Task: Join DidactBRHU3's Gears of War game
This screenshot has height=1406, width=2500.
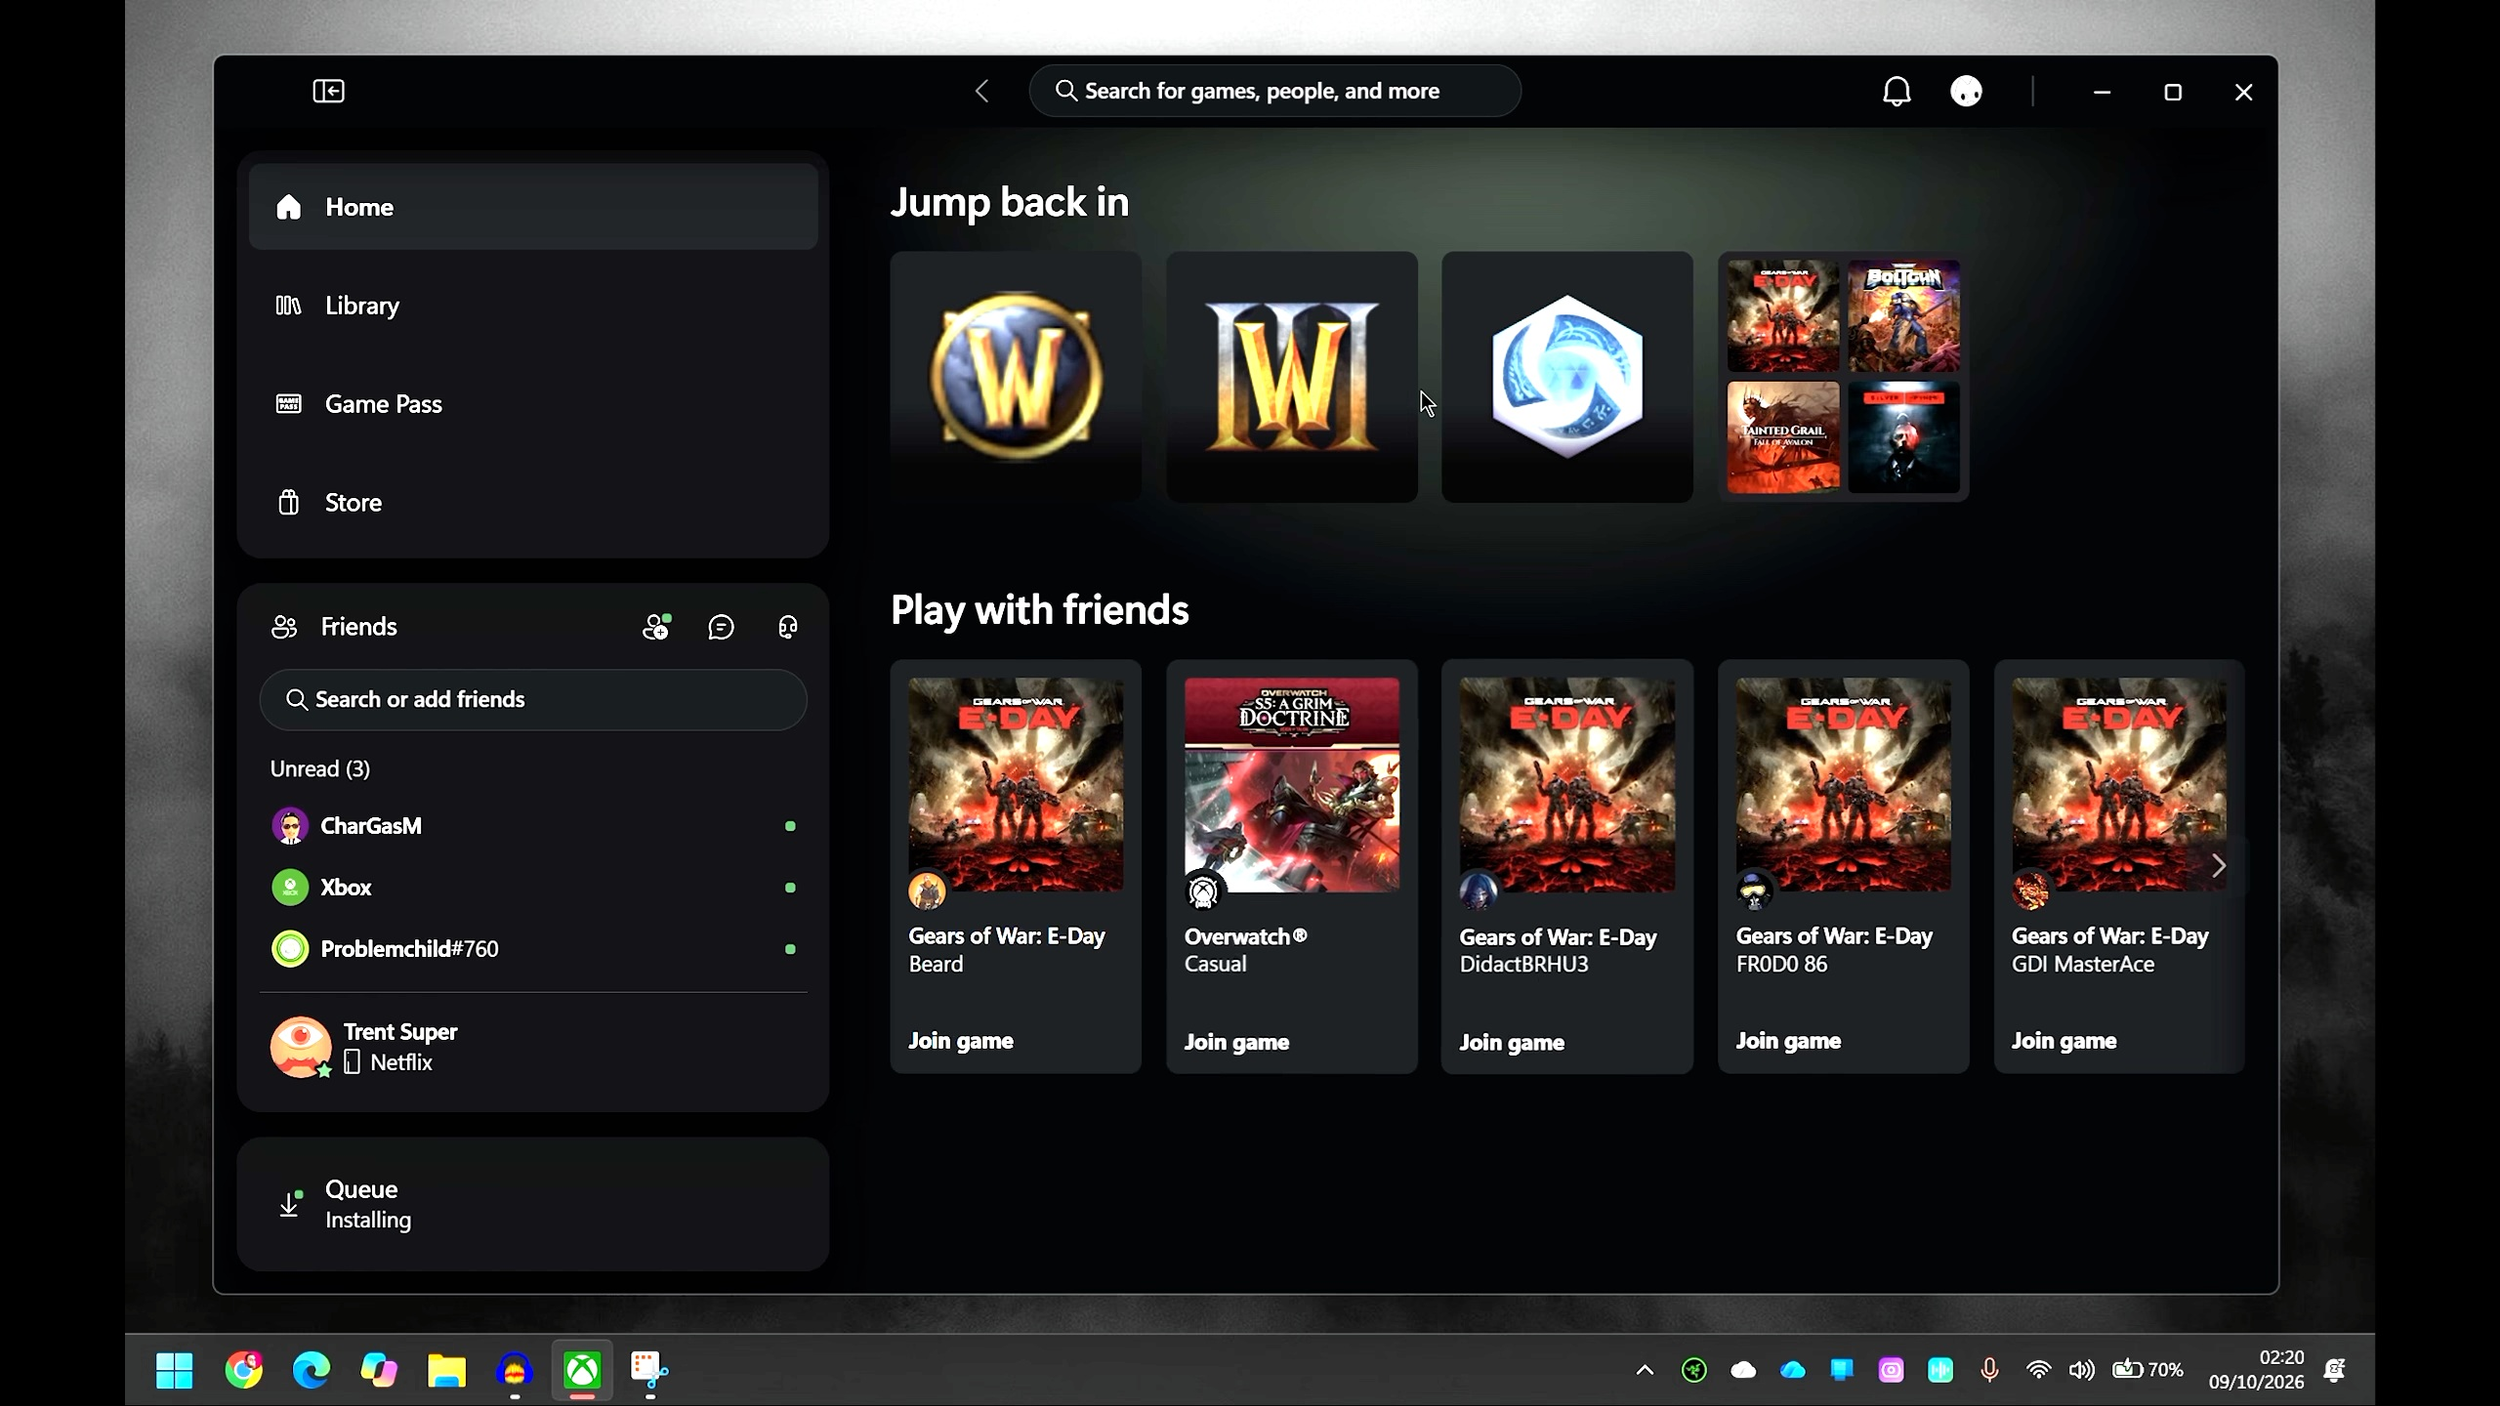Action: click(1511, 1042)
